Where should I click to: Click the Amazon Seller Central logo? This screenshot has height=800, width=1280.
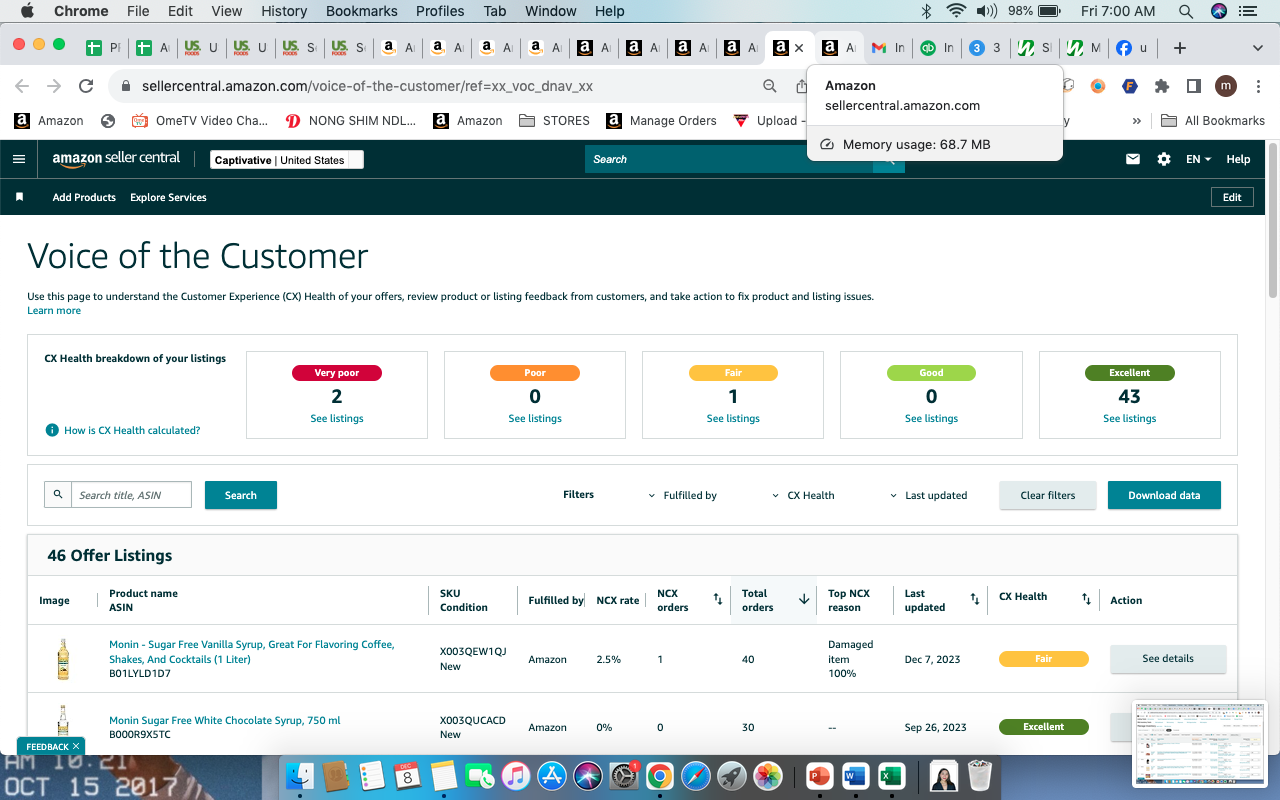pyautogui.click(x=116, y=159)
